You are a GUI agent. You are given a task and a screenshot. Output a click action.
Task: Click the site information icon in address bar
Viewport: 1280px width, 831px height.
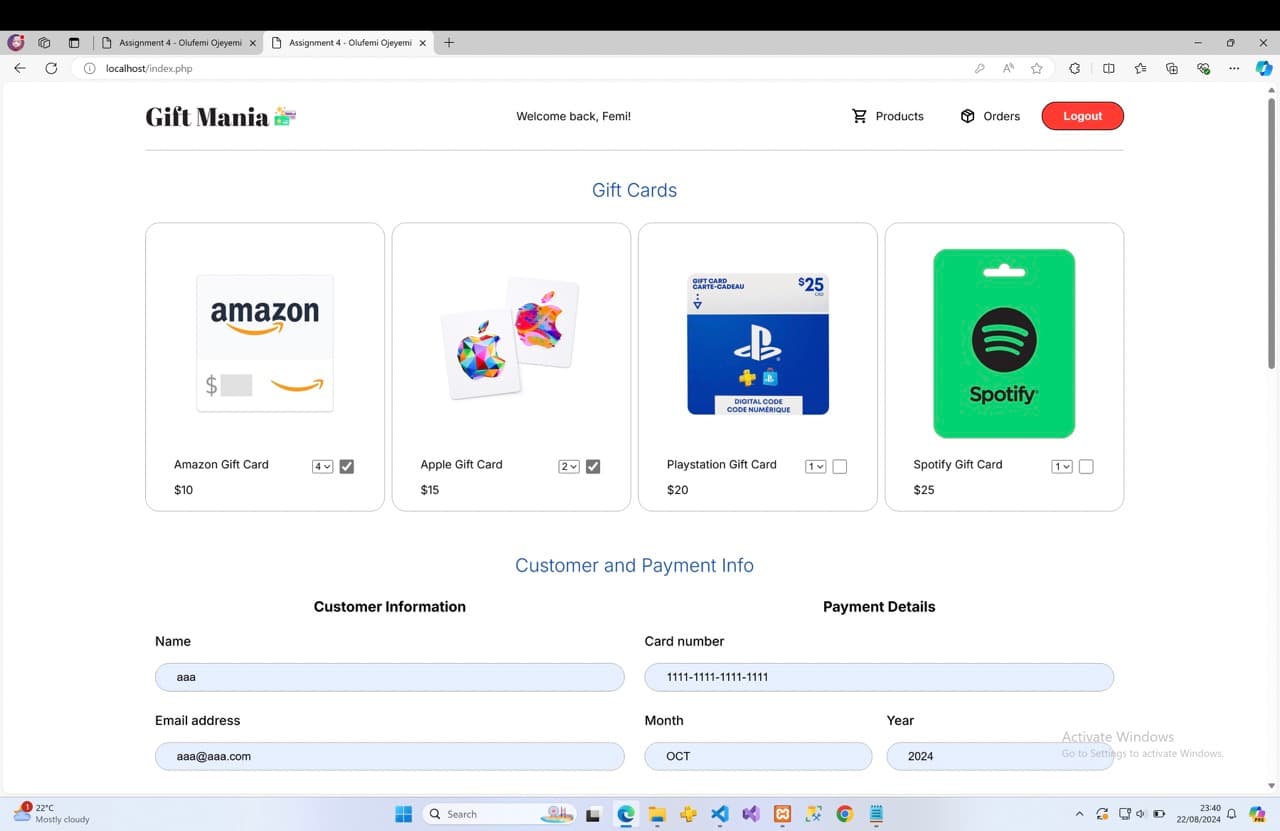point(89,68)
